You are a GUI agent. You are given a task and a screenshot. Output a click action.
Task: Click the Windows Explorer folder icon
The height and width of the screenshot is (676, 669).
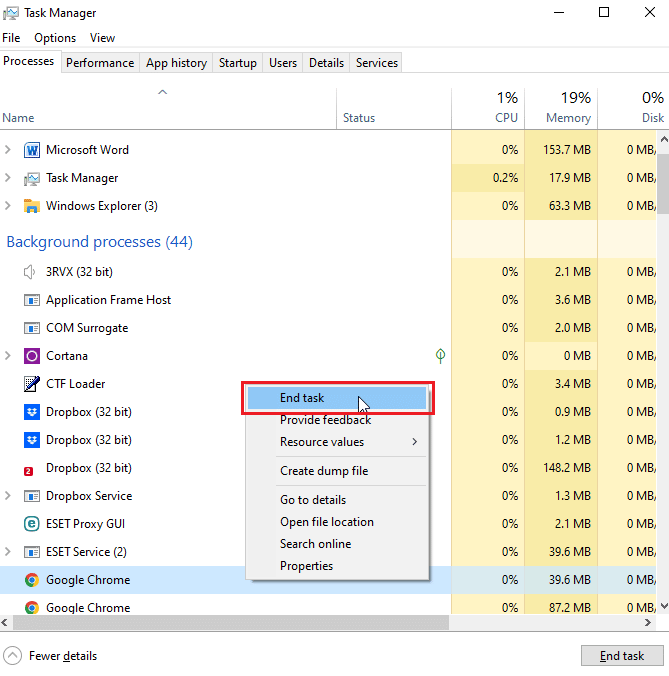point(31,206)
